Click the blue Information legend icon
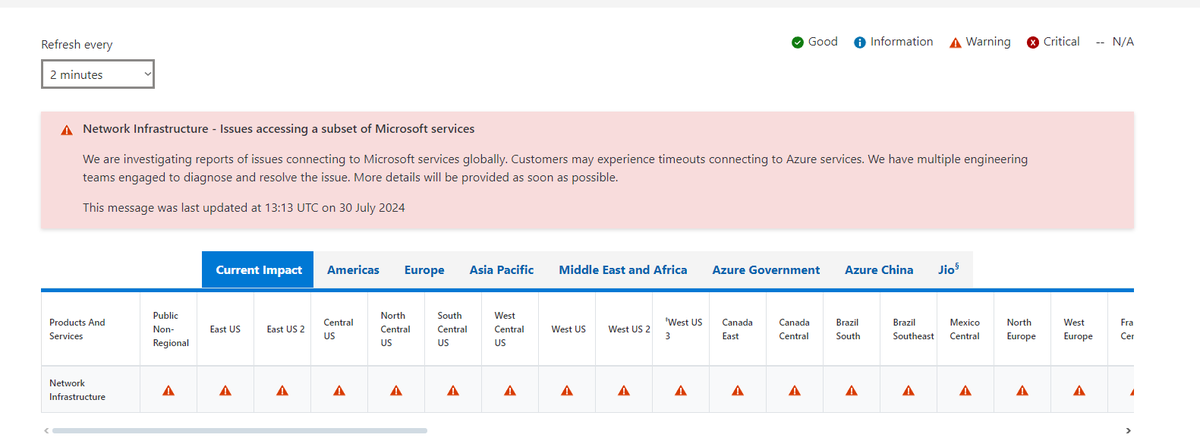This screenshot has height=444, width=1200. pos(860,42)
